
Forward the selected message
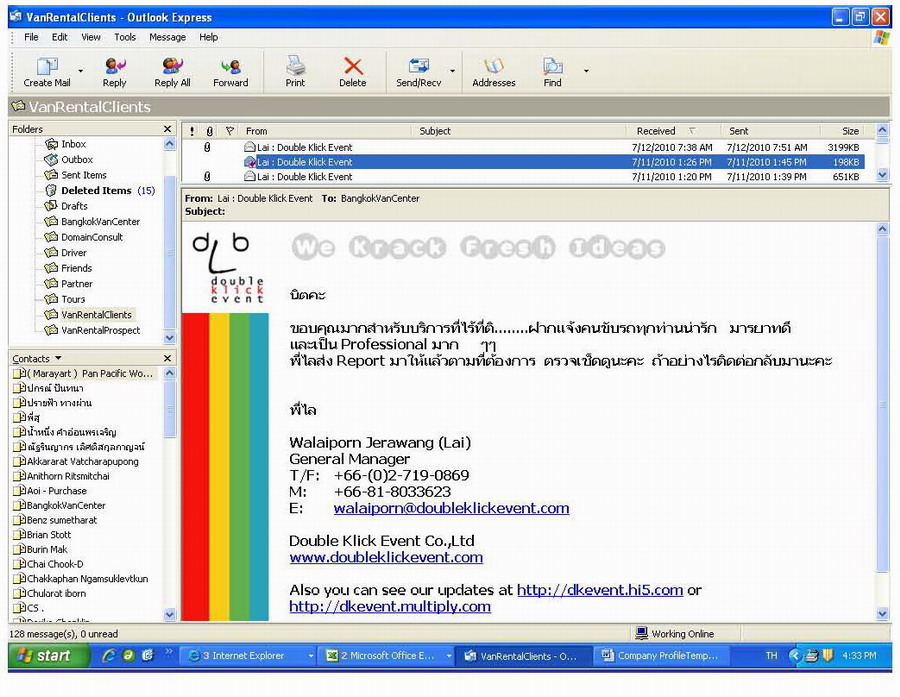[230, 71]
